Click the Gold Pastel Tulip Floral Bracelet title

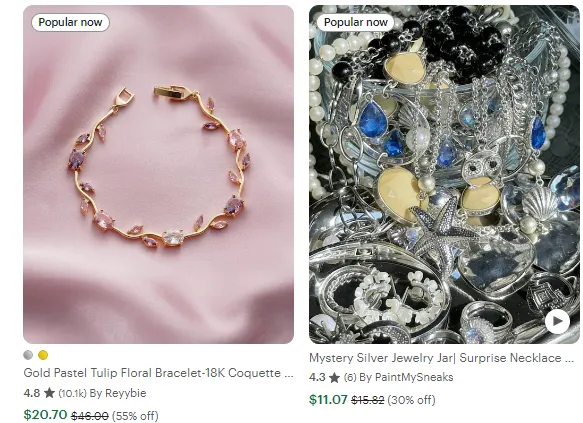158,373
